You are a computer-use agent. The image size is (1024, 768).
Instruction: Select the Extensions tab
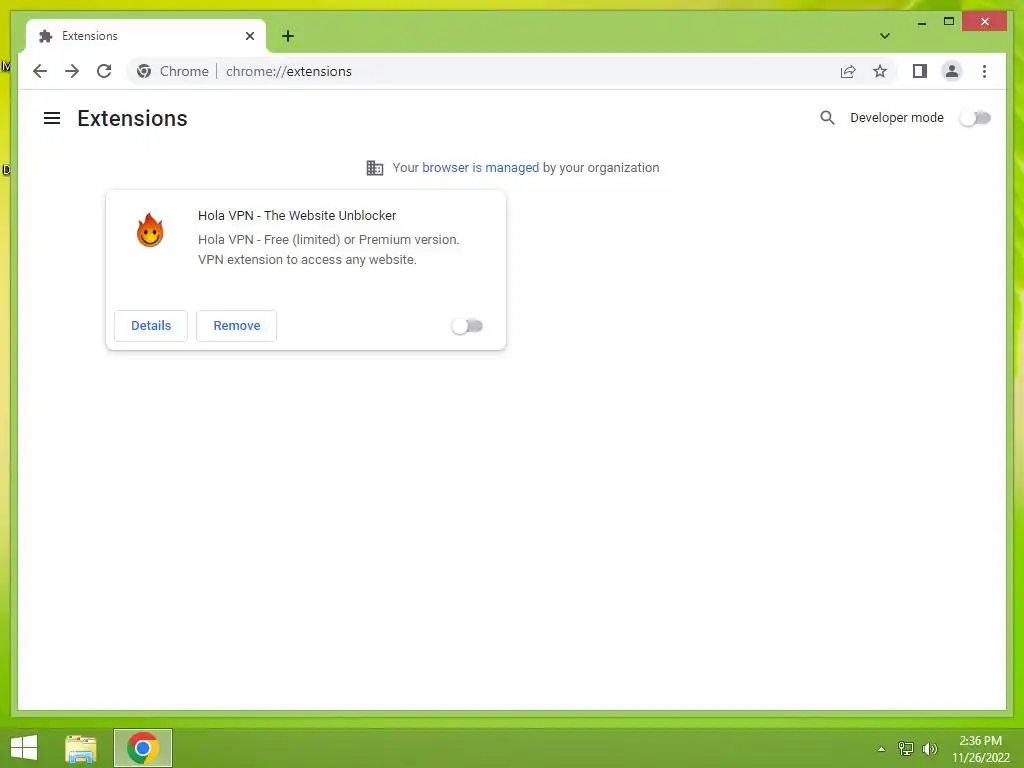coord(146,36)
